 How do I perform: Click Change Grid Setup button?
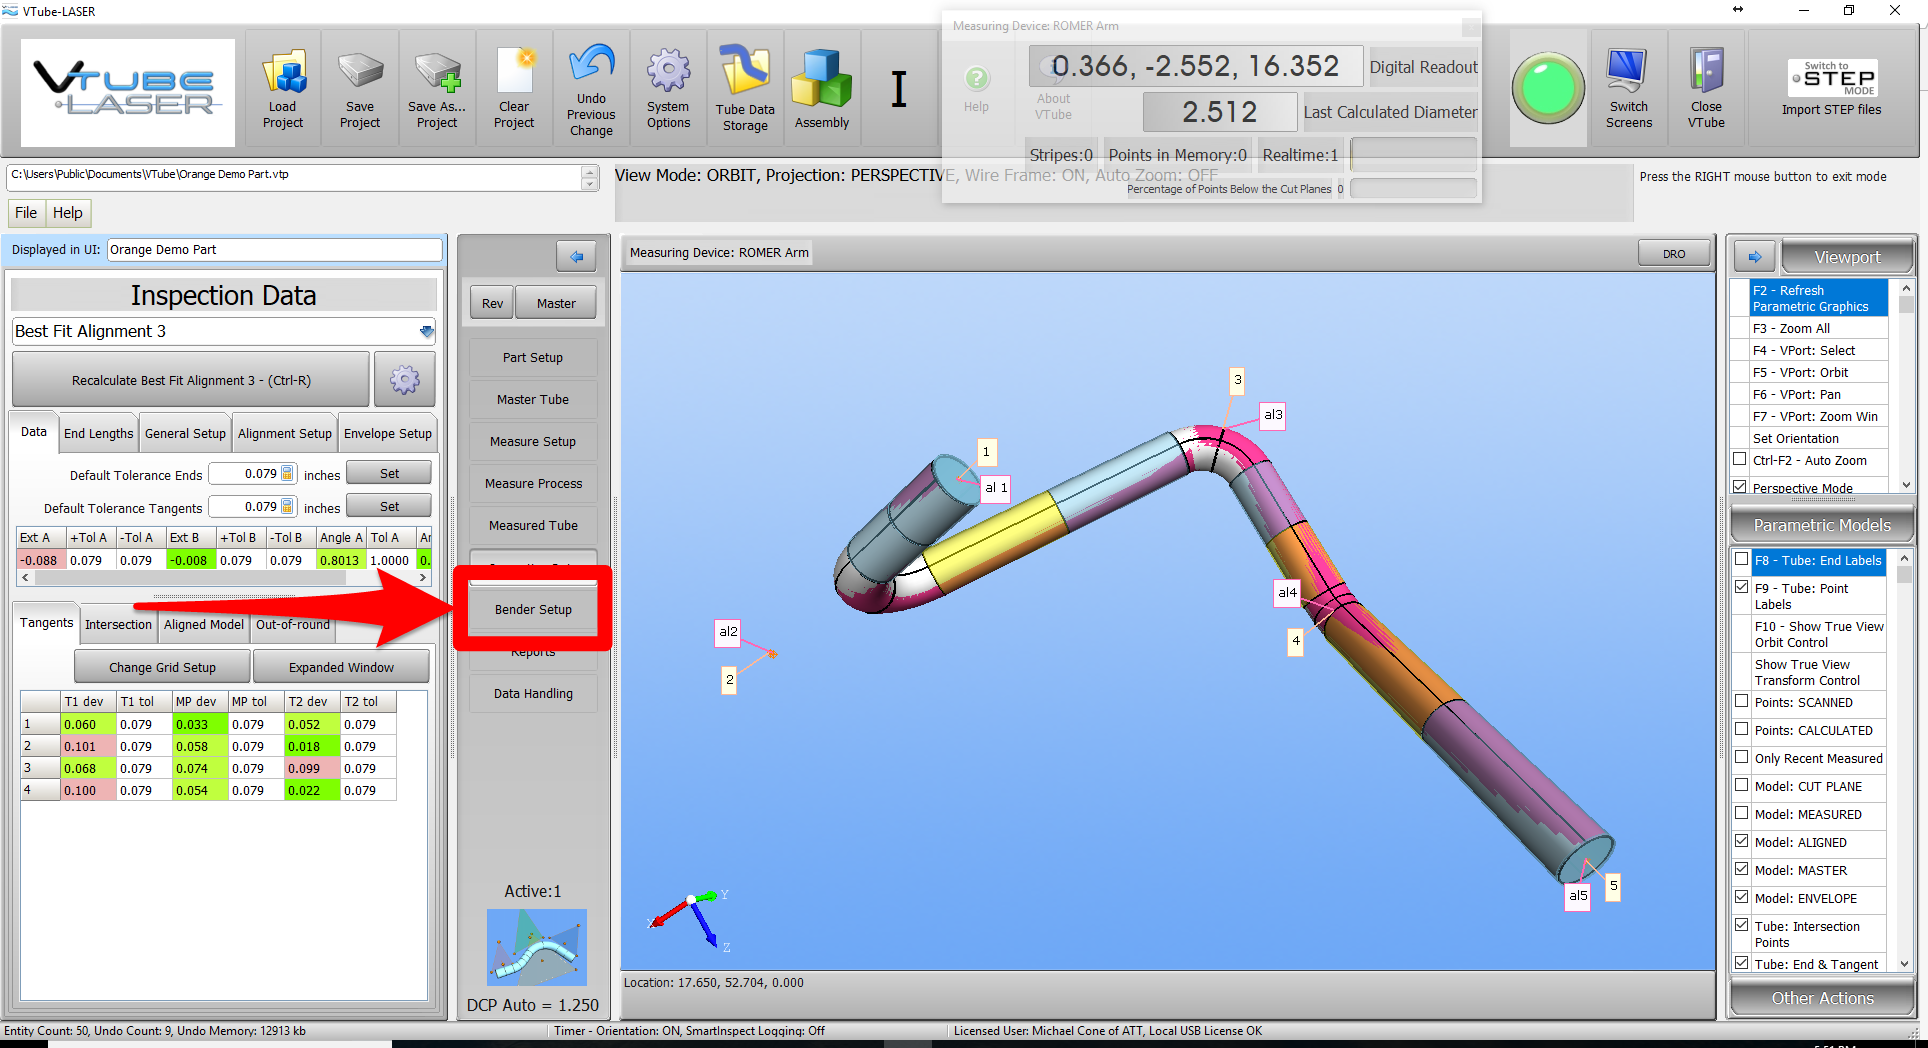pos(162,667)
